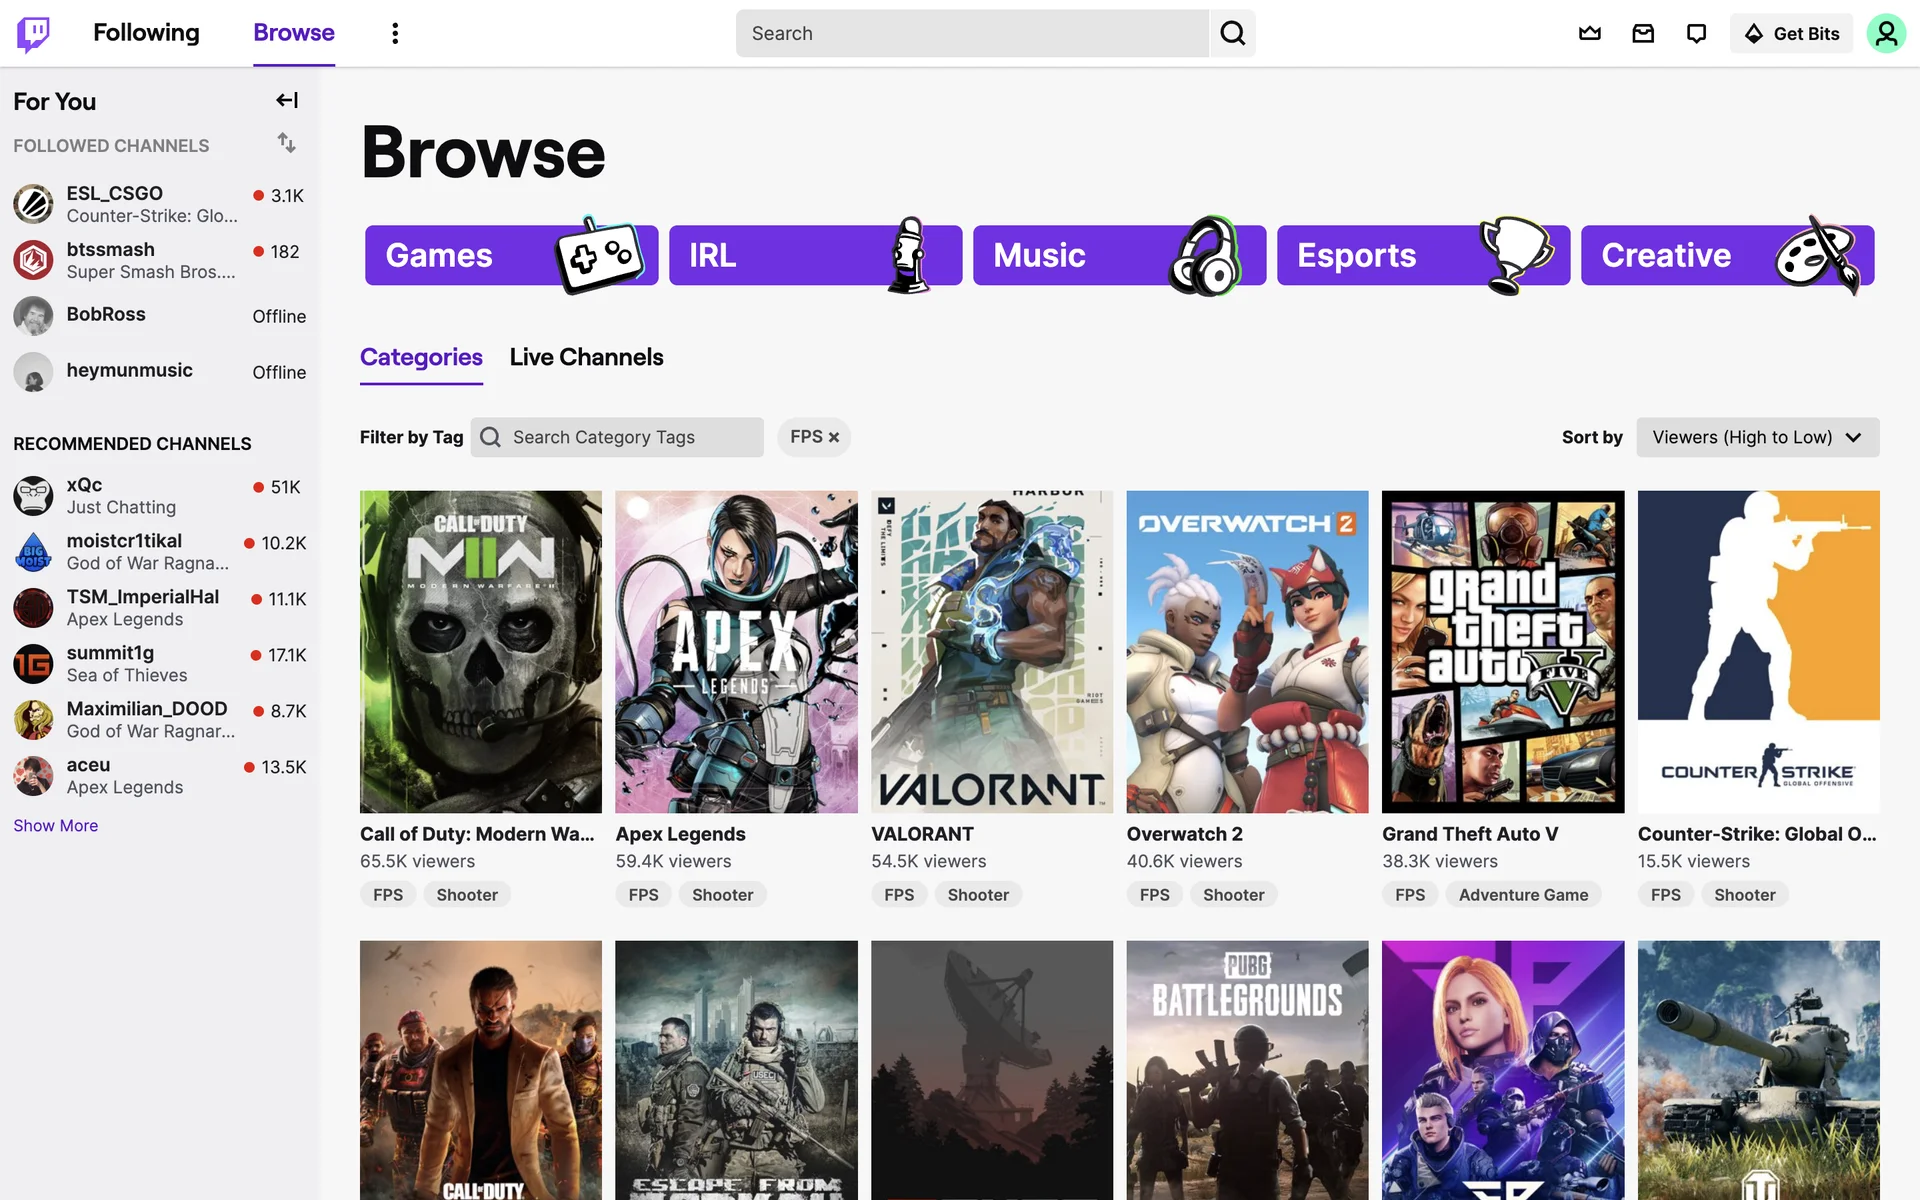Image resolution: width=1920 pixels, height=1200 pixels.
Task: Switch to the Live Channels tab
Action: tap(586, 357)
